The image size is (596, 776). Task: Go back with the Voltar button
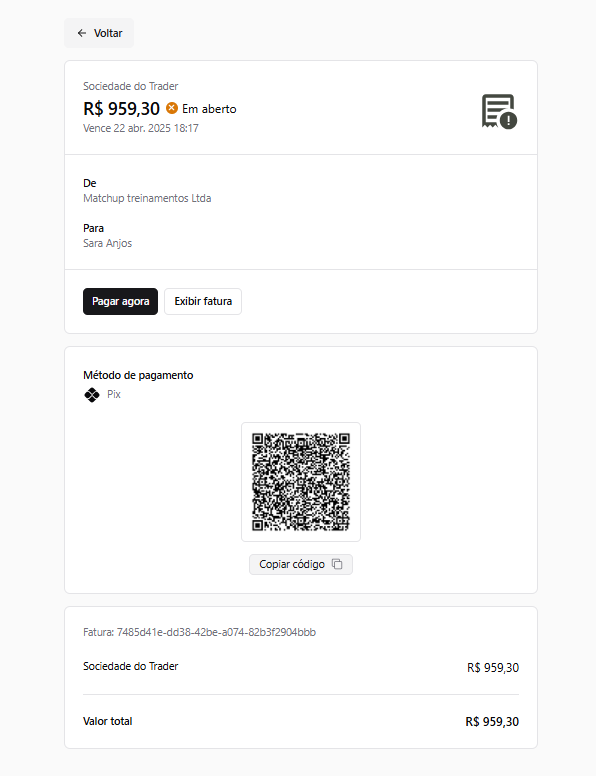point(99,33)
